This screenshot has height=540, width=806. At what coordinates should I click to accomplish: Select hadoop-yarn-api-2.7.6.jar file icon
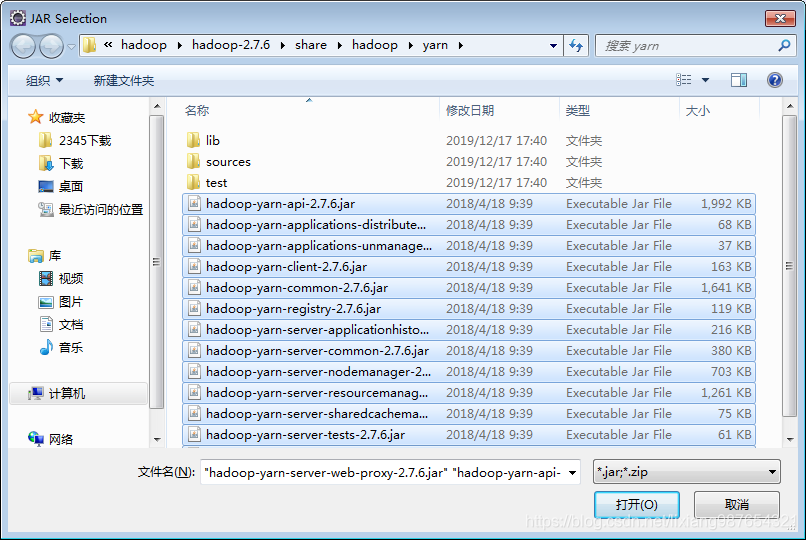click(x=194, y=203)
